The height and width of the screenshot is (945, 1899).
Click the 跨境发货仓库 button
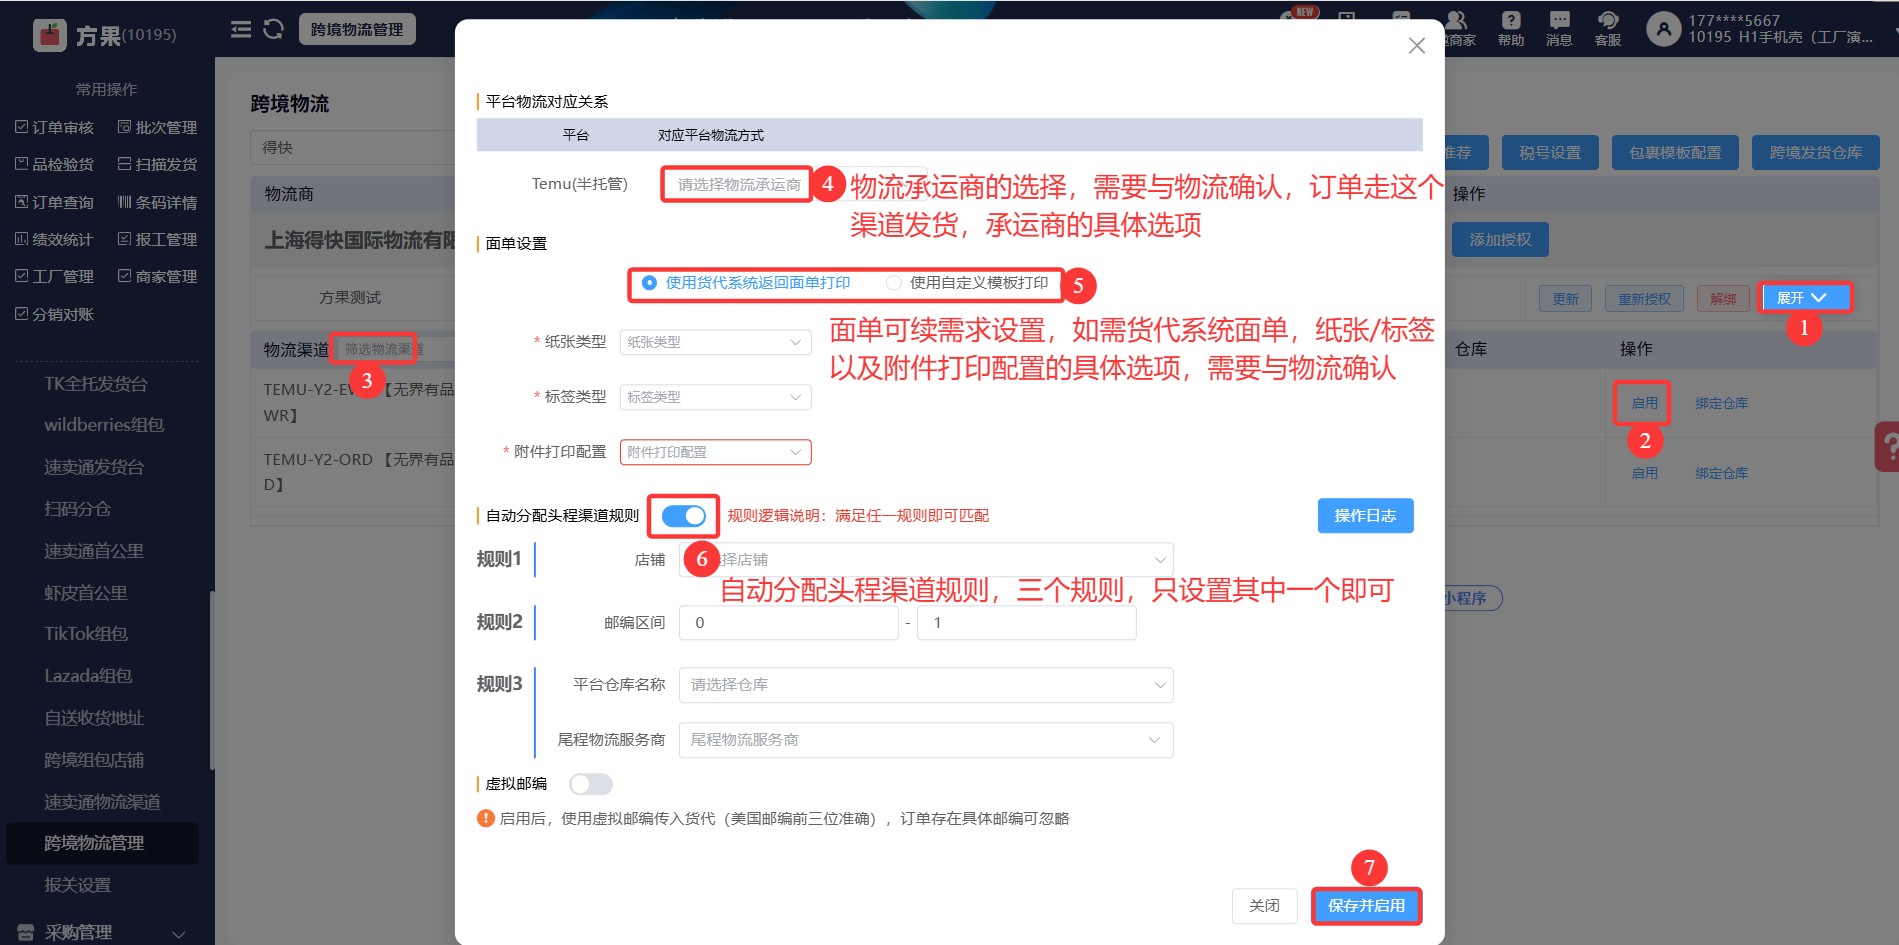(x=1815, y=153)
